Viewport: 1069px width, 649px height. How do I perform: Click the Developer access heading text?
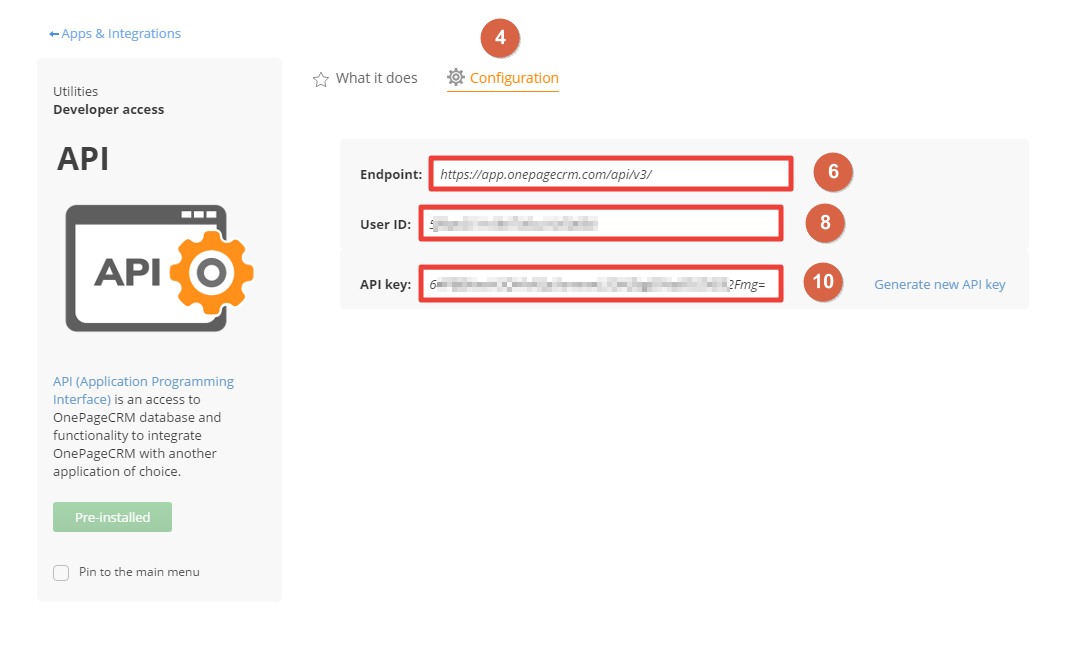pos(108,110)
